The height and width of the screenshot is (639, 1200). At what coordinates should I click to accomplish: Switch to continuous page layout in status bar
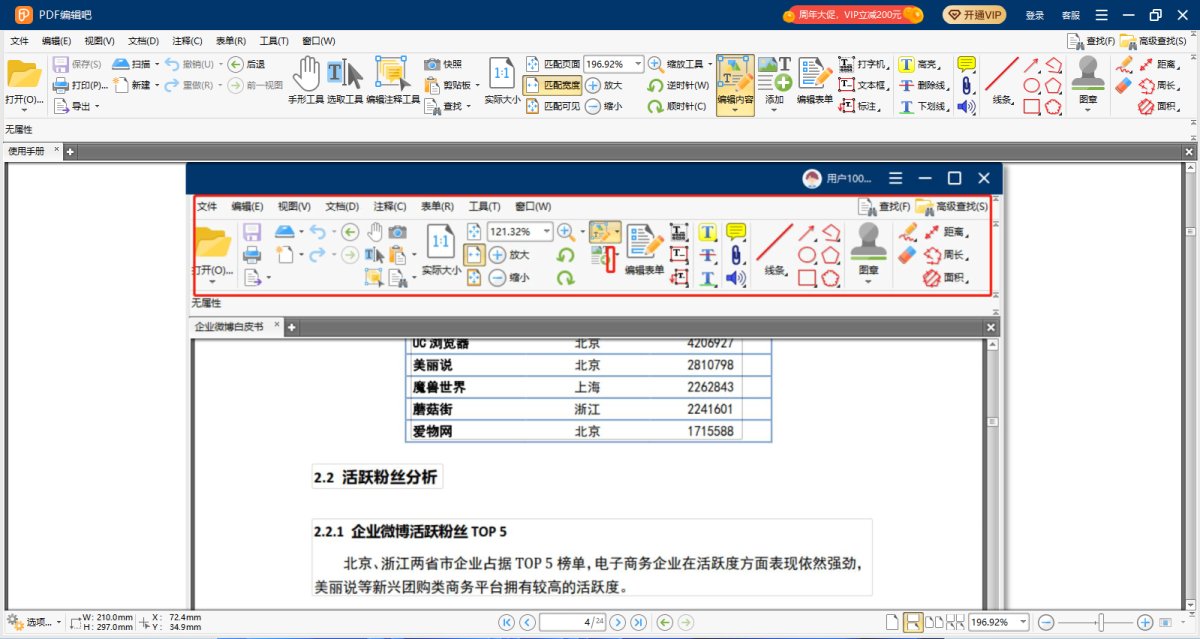[x=913, y=622]
